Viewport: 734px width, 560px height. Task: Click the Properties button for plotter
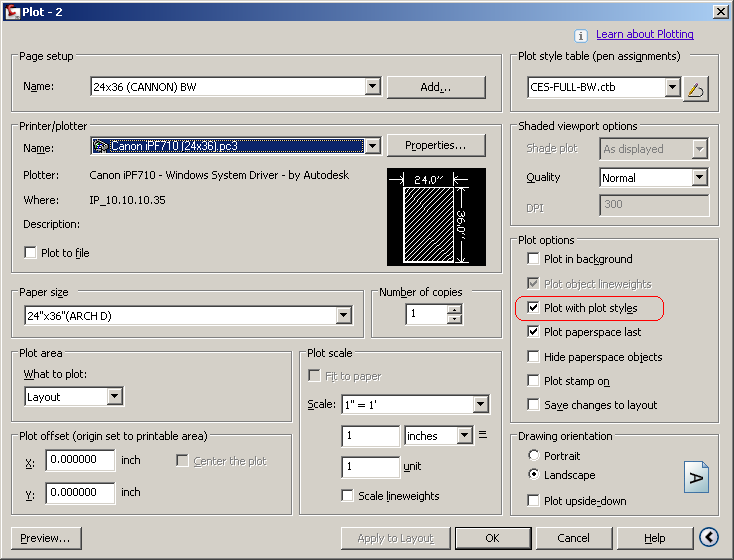click(x=436, y=146)
